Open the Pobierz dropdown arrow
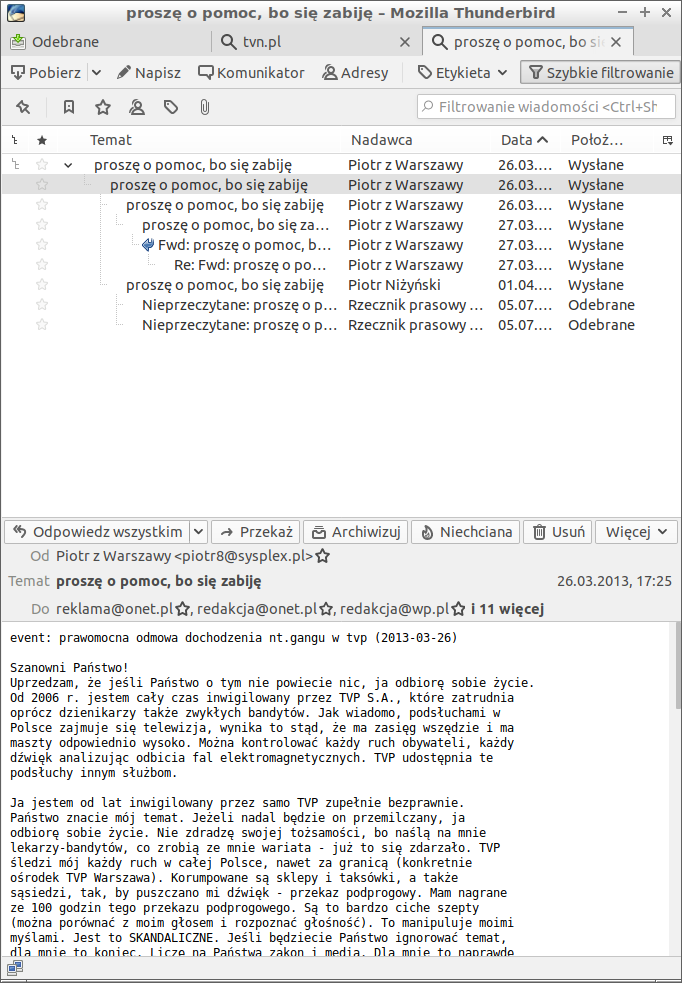Screen dimensions: 682x983 pos(97,73)
